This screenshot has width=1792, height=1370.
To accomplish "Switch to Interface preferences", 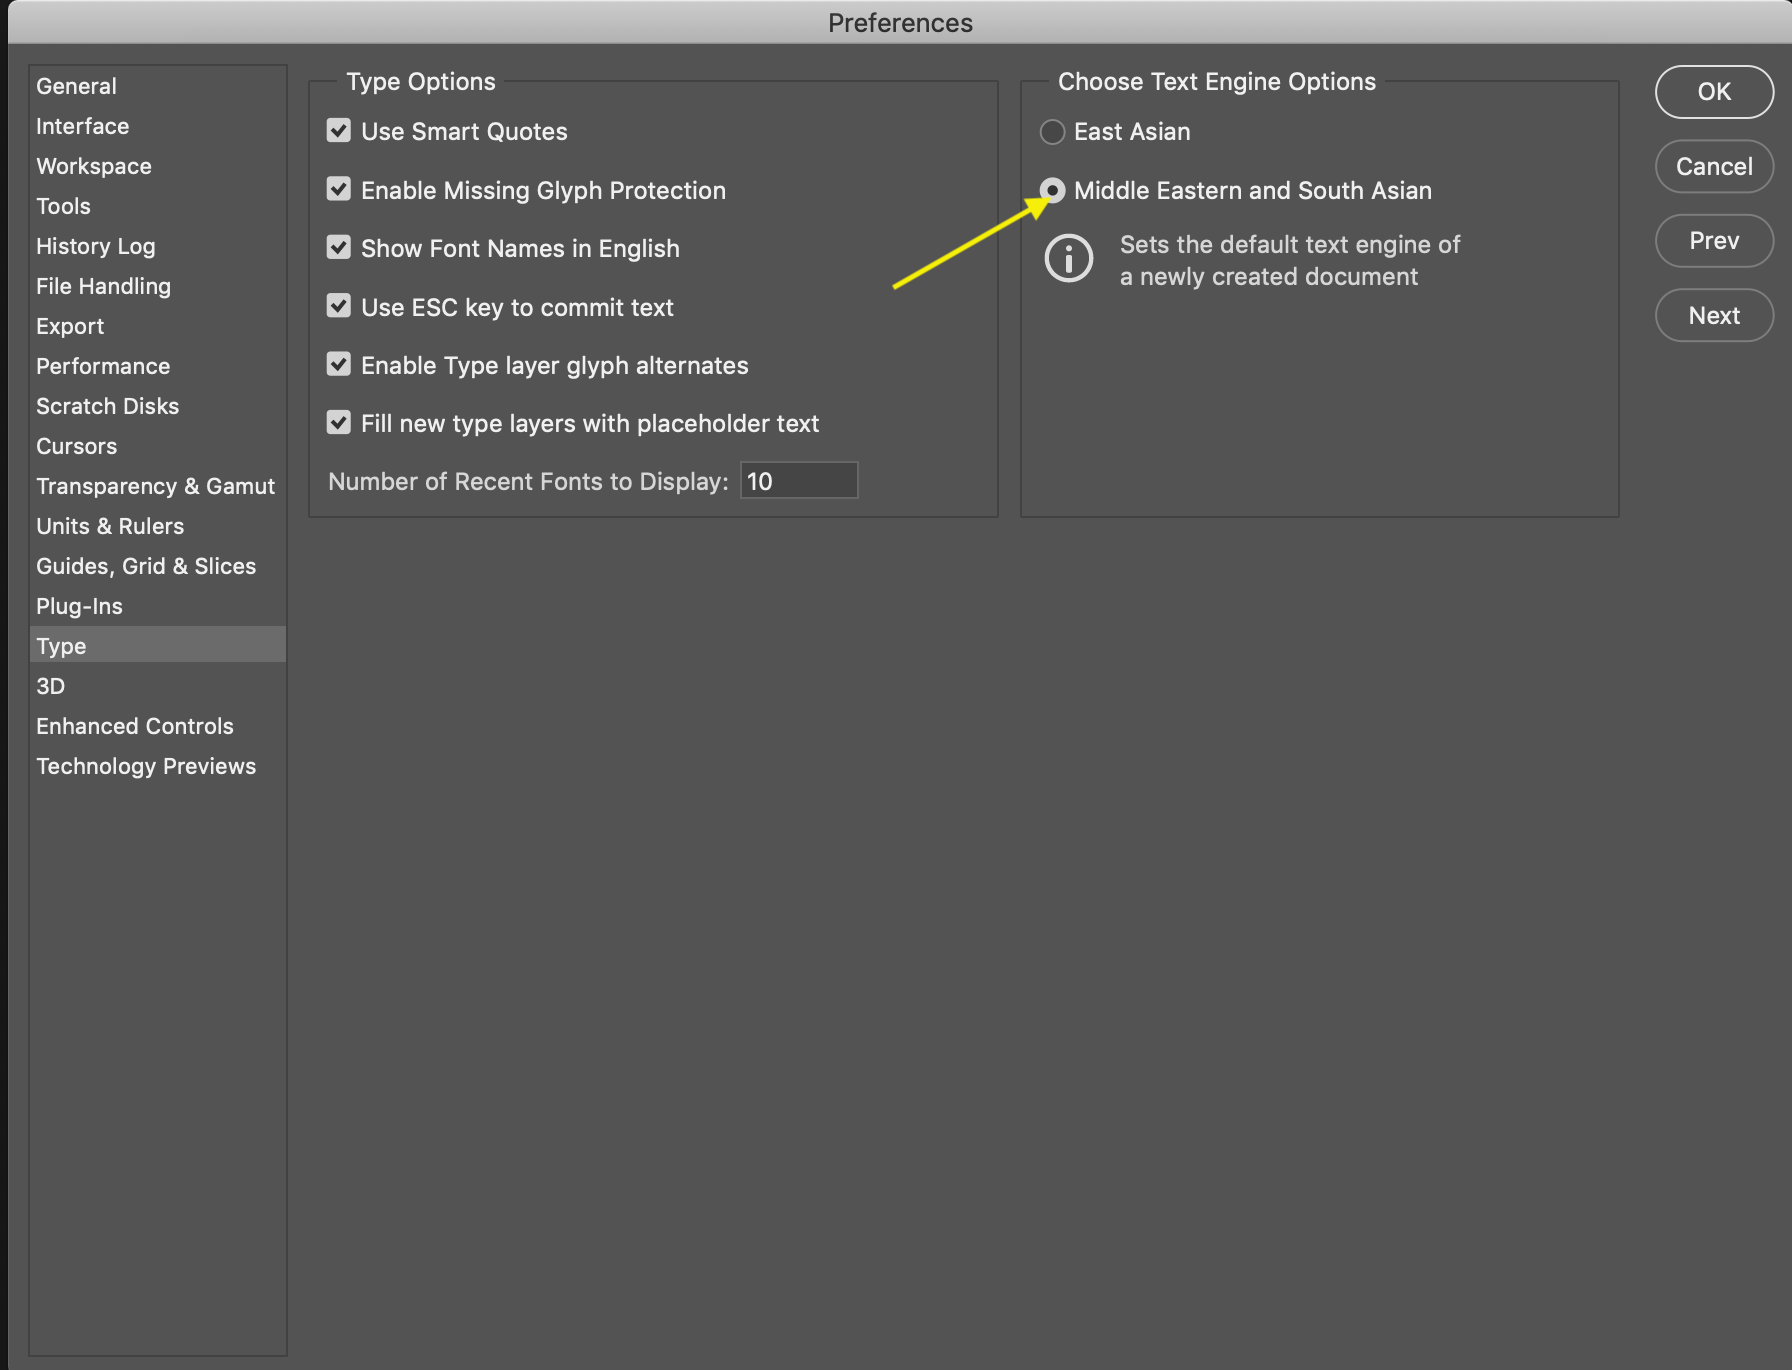I will tap(83, 126).
